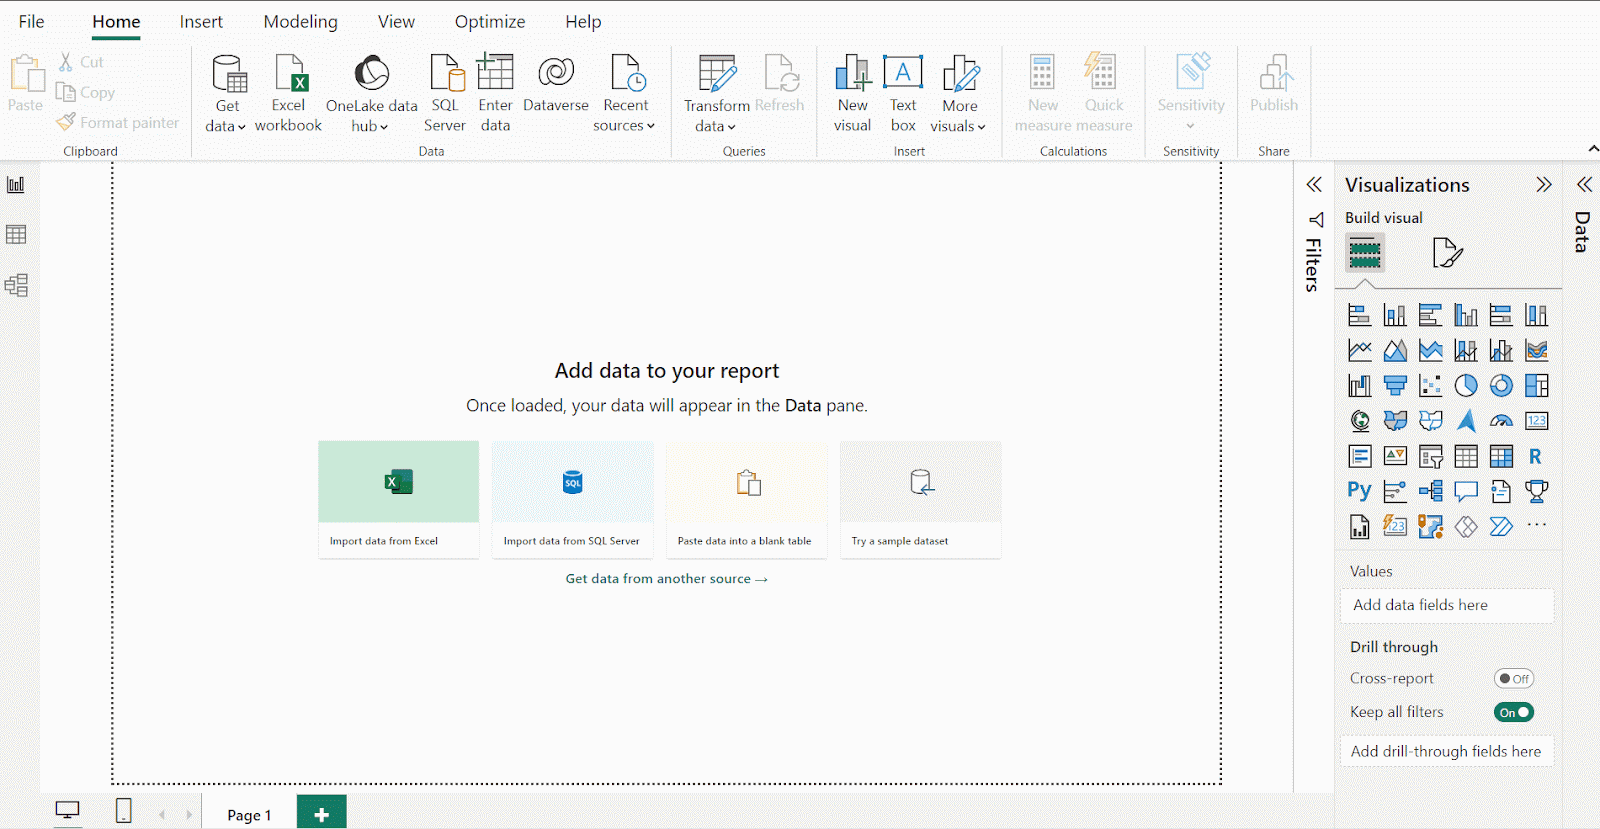Select the funnel chart visual
This screenshot has height=829, width=1600.
click(1395, 385)
